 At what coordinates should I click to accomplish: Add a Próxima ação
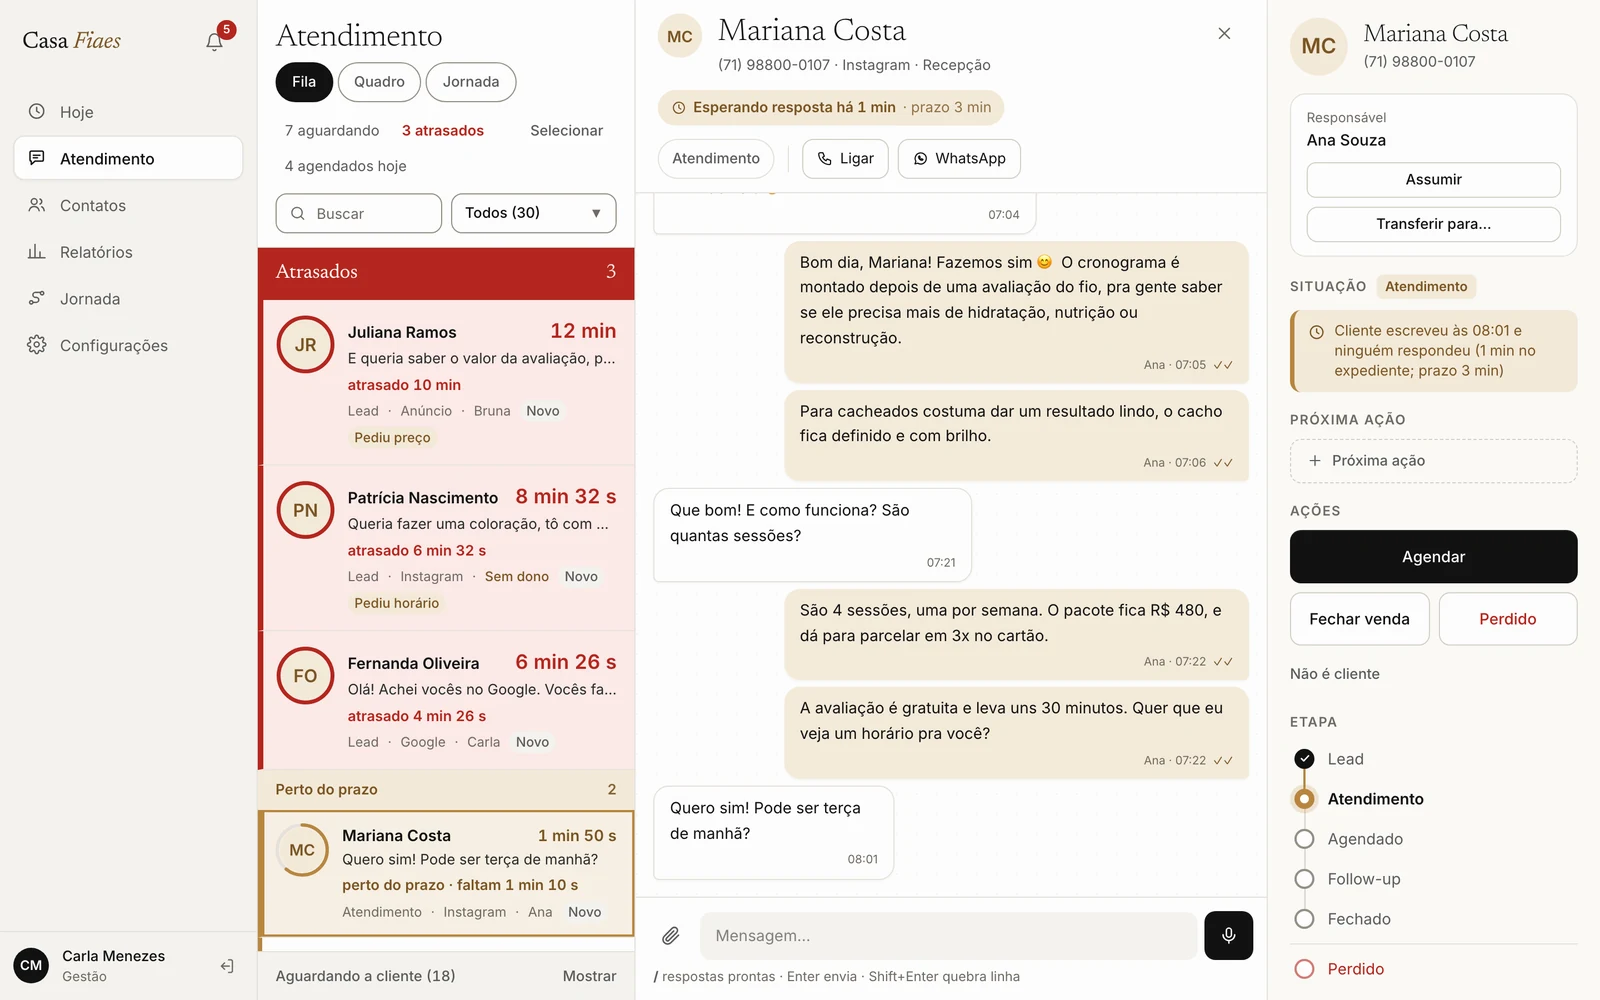1433,461
